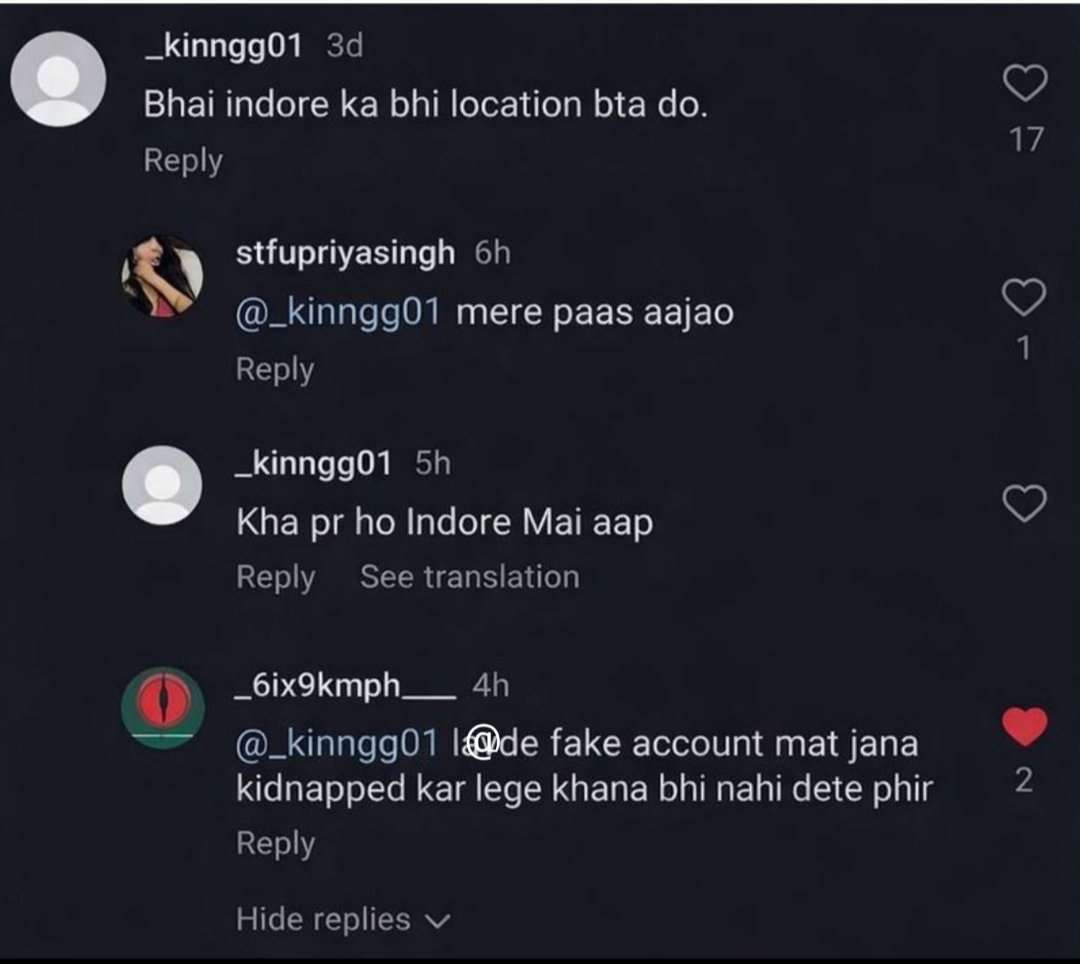The height and width of the screenshot is (964, 1080).
Task: Reply to stfupriyasingh's comment
Action: (x=275, y=369)
